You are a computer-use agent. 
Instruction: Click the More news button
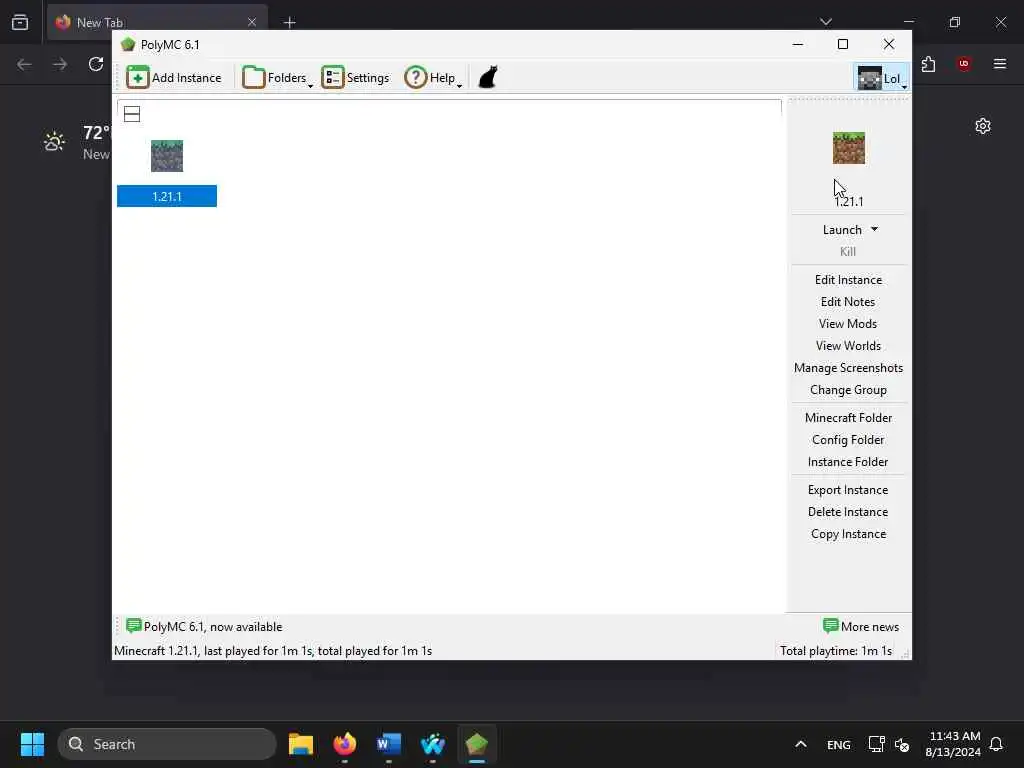[861, 626]
